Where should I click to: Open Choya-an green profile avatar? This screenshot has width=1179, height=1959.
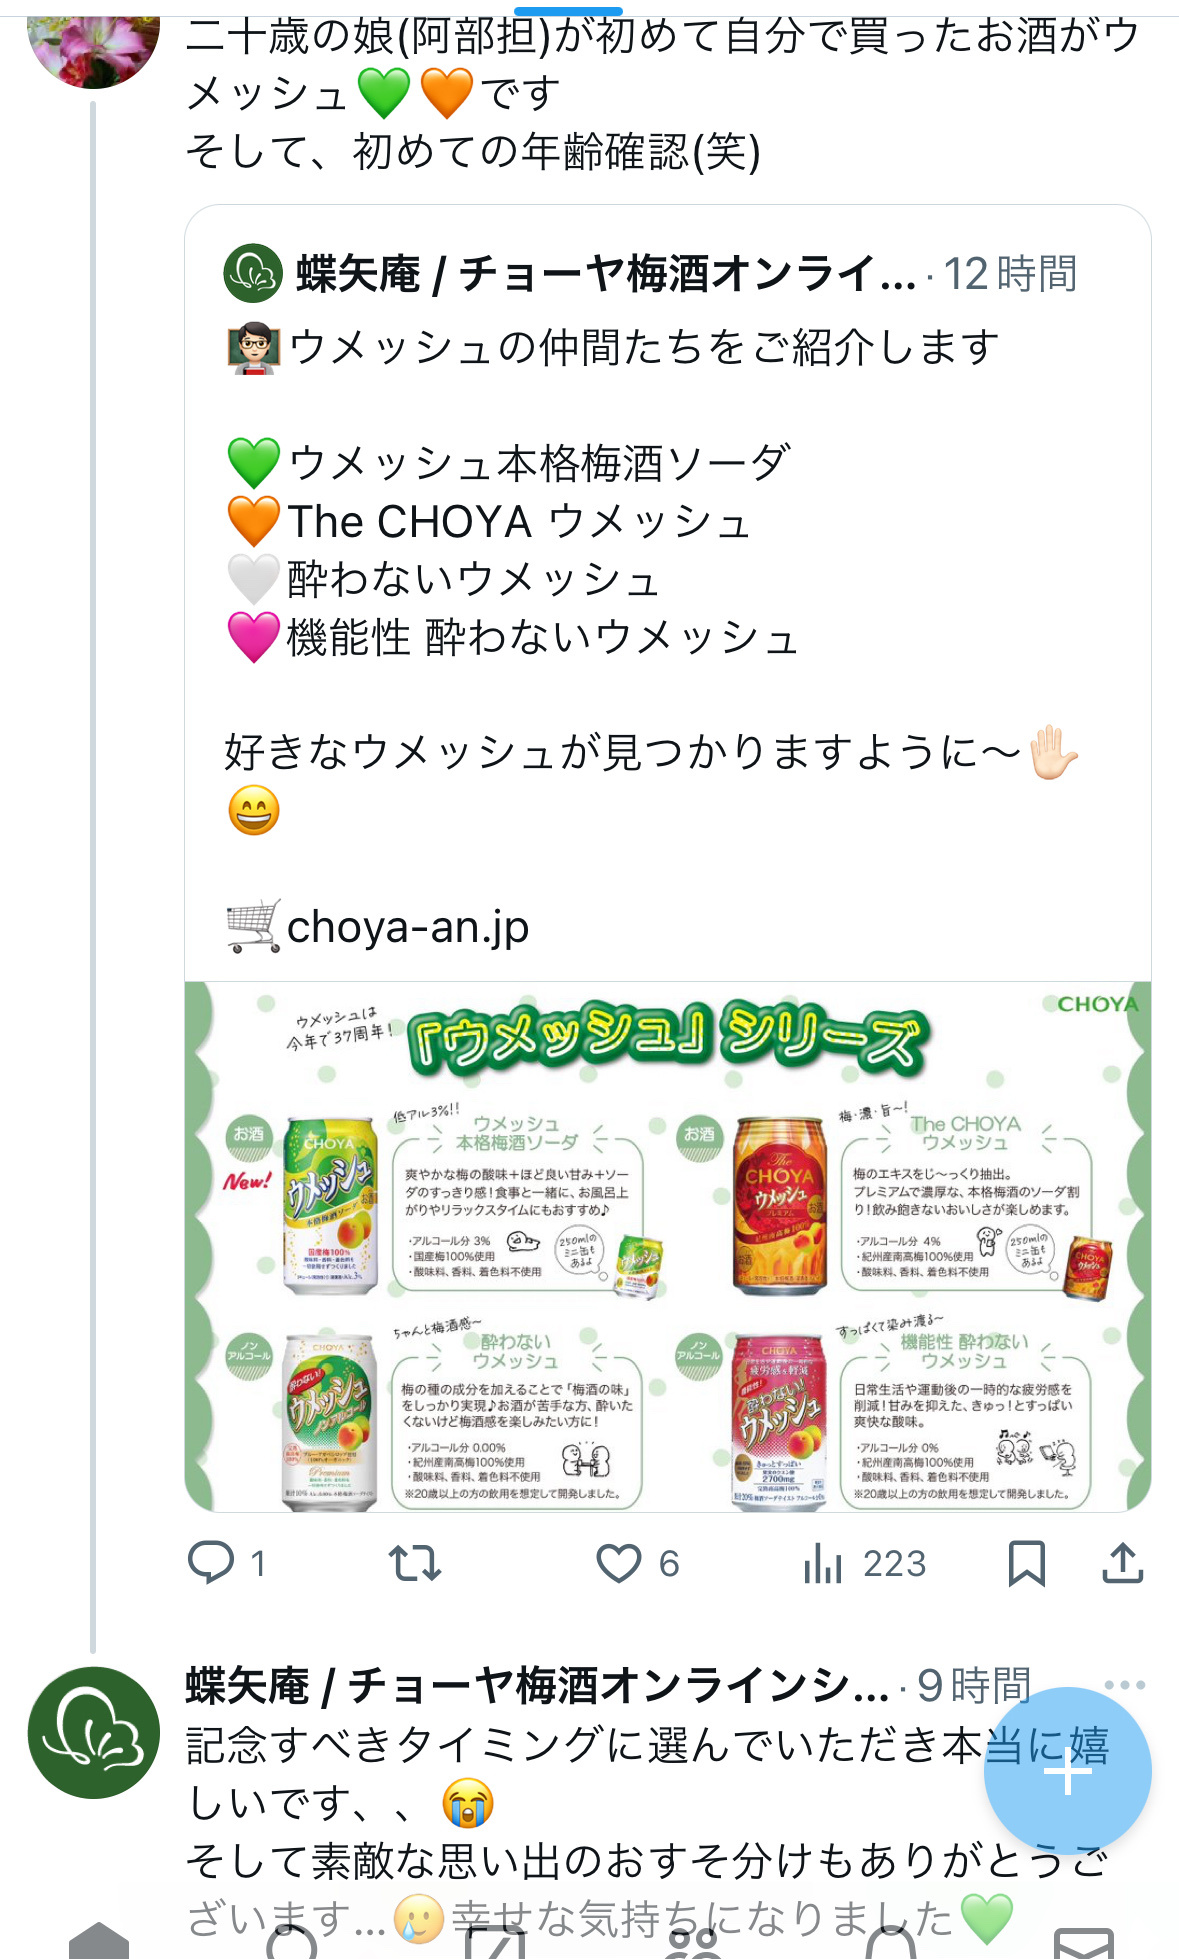[93, 1733]
